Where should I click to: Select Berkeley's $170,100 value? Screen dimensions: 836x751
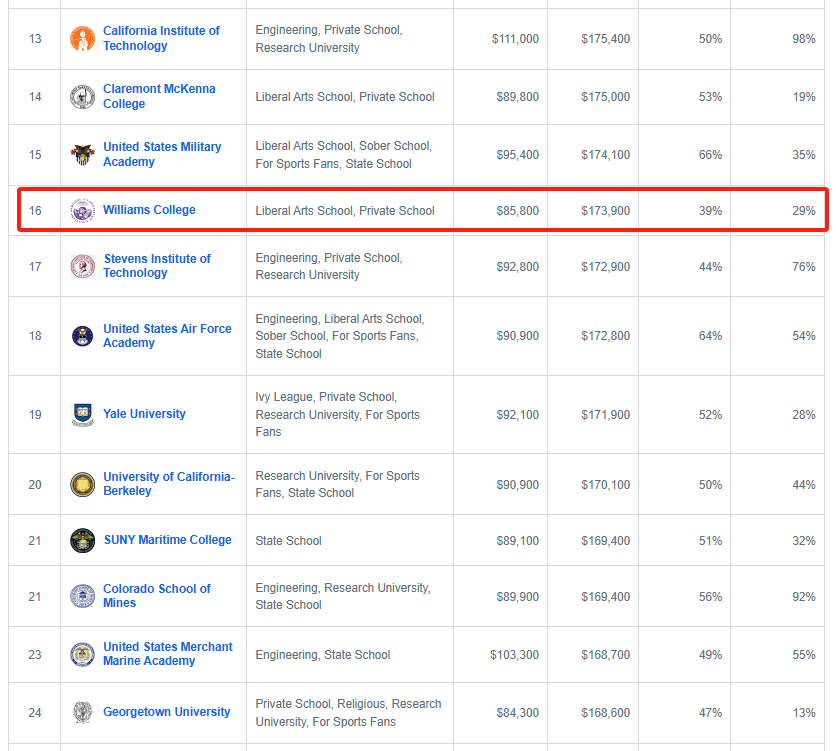[606, 485]
